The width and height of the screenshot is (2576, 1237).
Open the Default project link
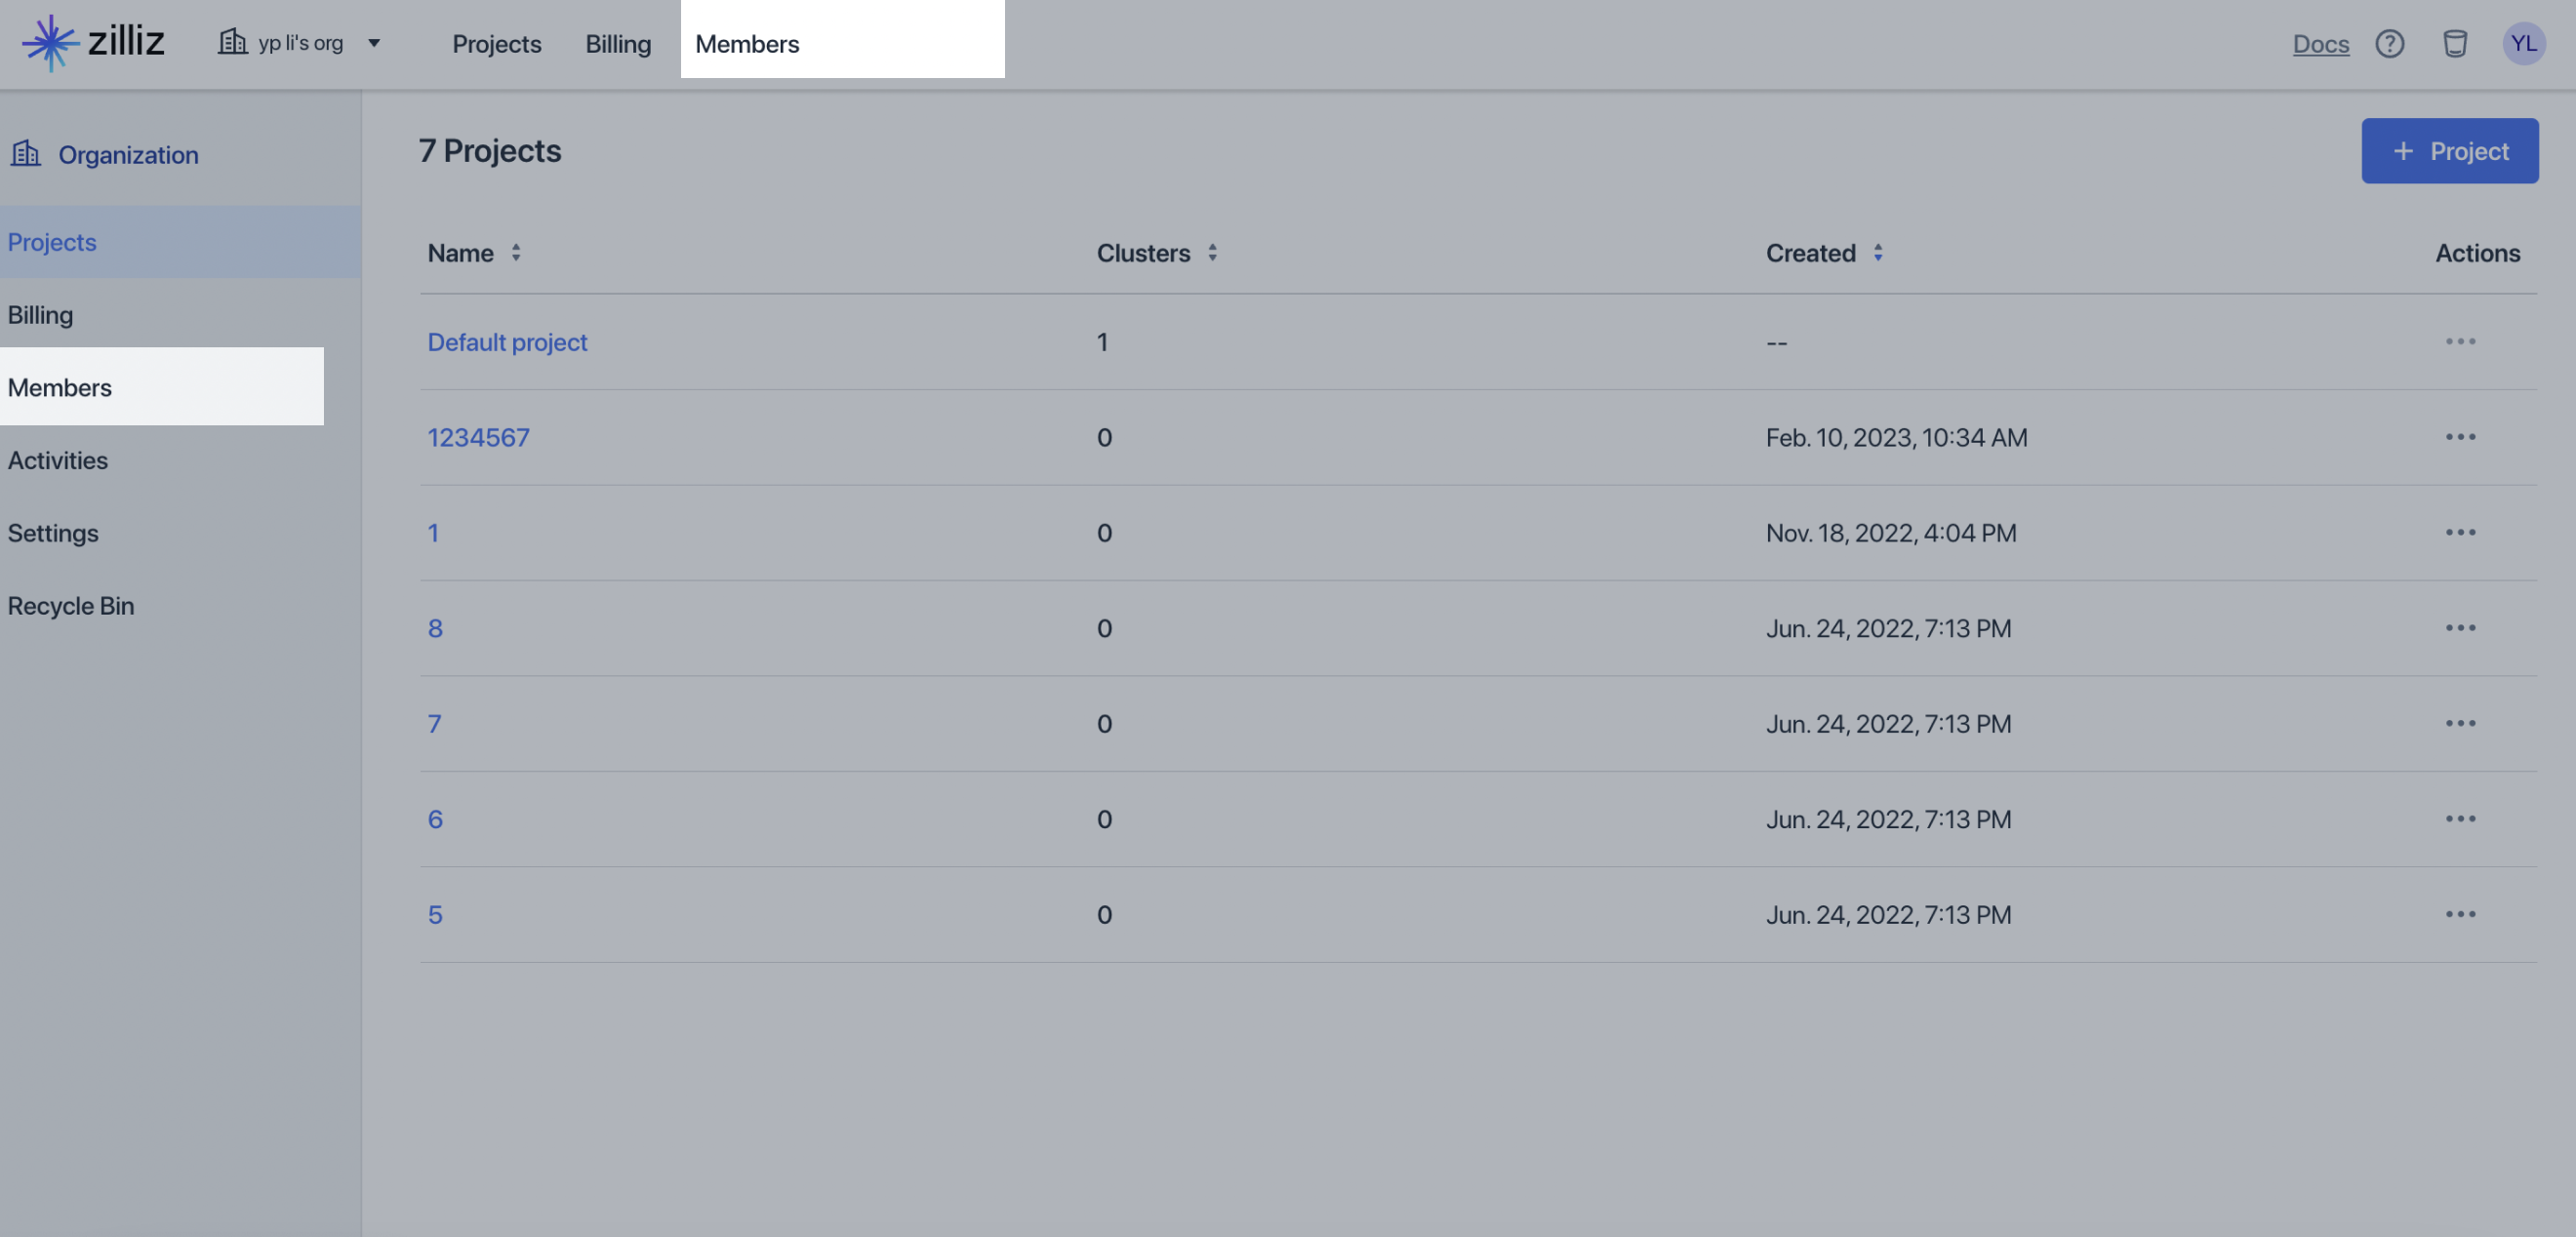(507, 342)
